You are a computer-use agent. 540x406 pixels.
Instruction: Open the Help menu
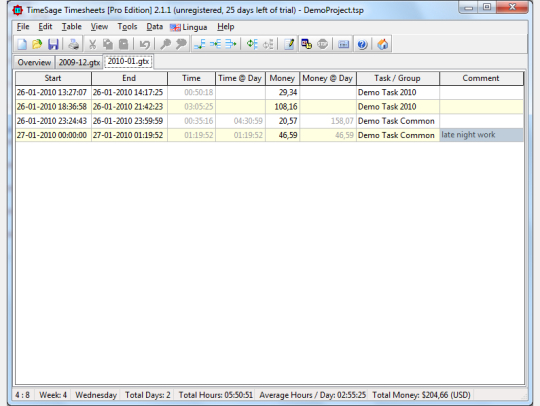(226, 27)
